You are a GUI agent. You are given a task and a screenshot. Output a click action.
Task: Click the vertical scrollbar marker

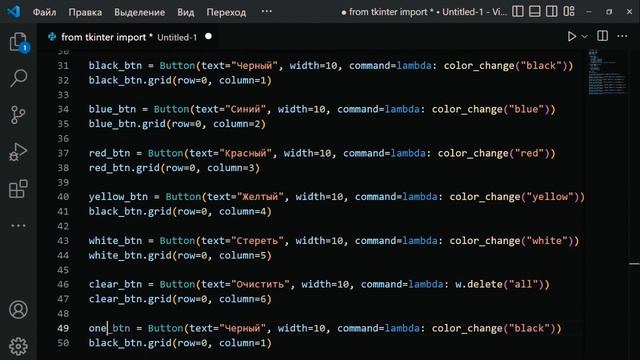pos(634,264)
